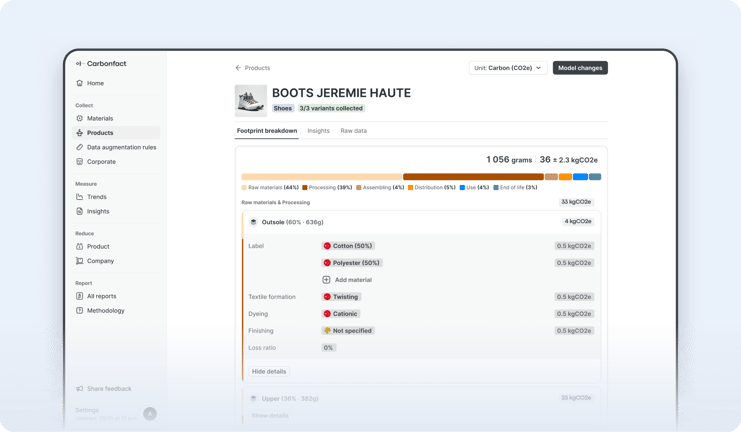The image size is (741, 432).
Task: Click the Add material button
Action: [x=347, y=280]
